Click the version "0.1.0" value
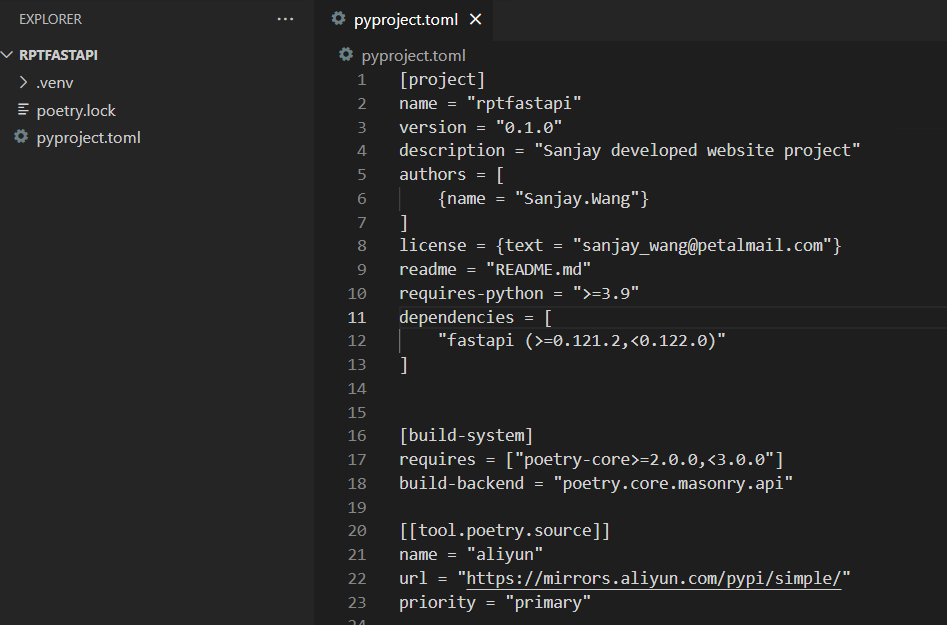 529,127
